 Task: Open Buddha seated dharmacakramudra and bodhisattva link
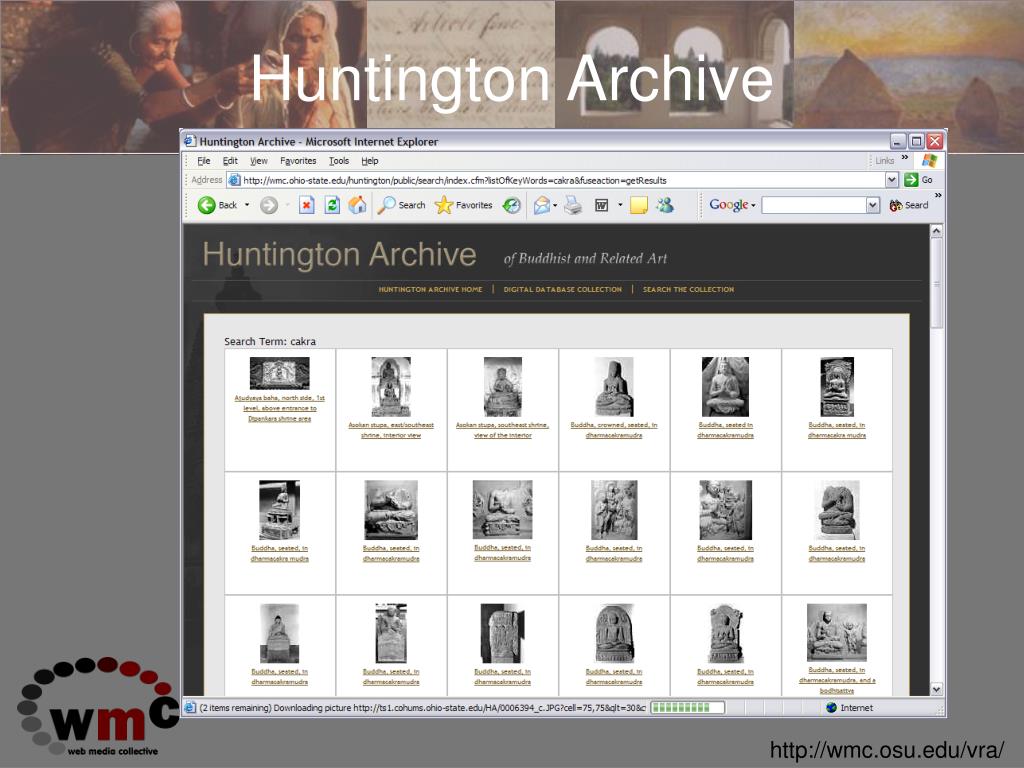pyautogui.click(x=837, y=680)
